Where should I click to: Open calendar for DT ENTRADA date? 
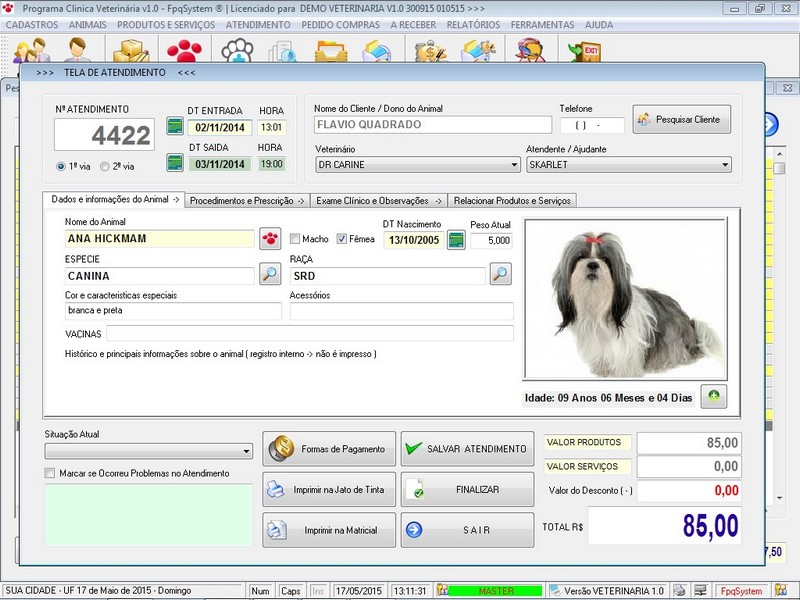point(175,127)
